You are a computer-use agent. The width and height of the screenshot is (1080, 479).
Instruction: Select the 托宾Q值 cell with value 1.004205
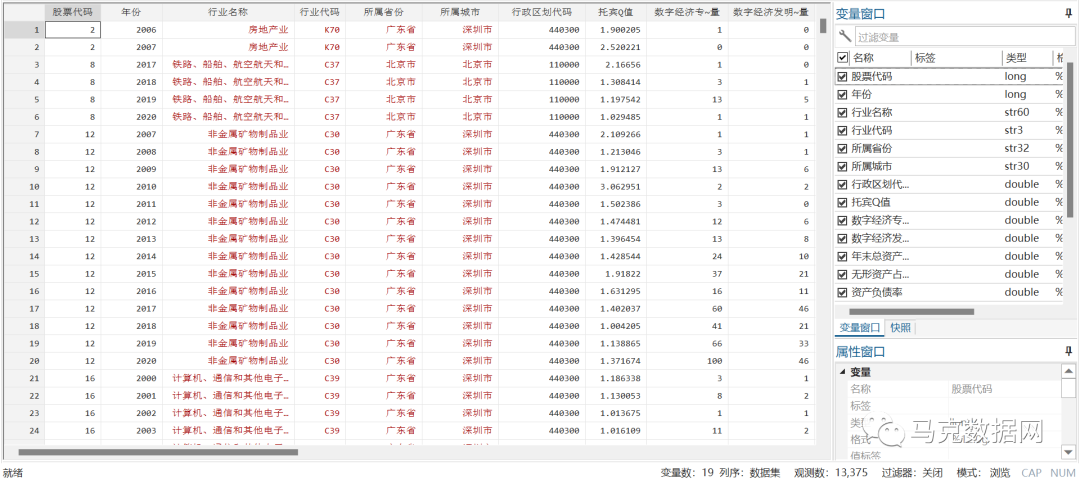[616, 325]
